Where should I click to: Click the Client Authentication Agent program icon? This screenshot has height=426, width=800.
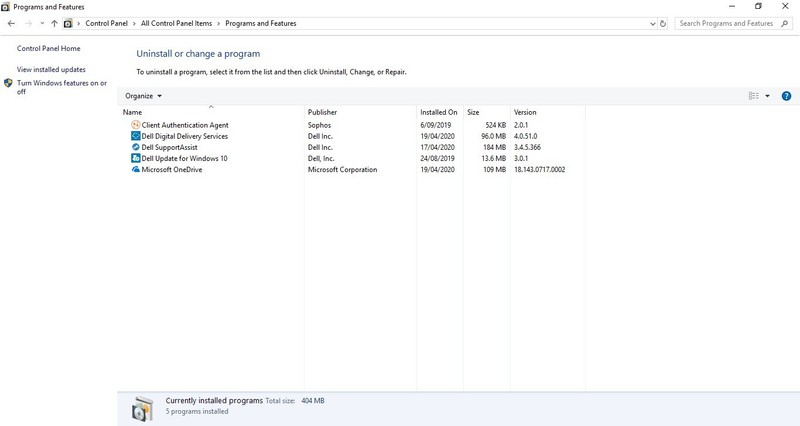[x=135, y=125]
